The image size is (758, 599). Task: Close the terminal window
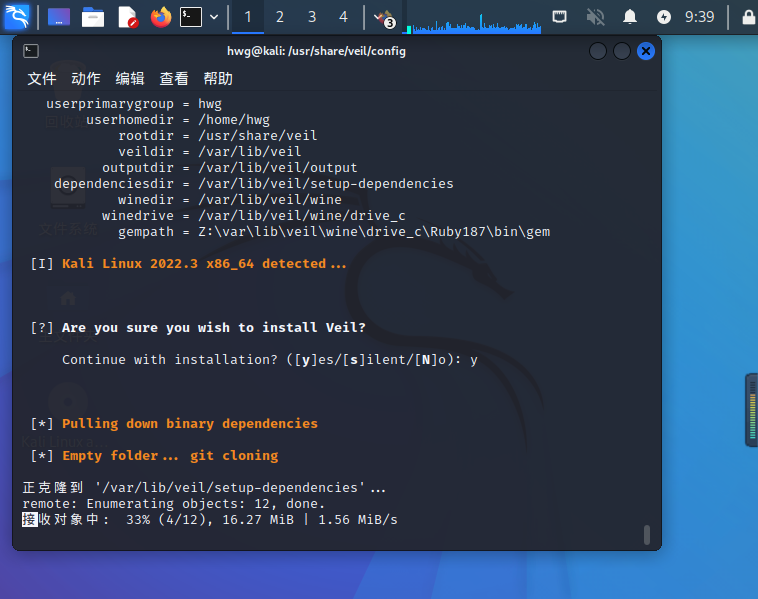(x=646, y=51)
